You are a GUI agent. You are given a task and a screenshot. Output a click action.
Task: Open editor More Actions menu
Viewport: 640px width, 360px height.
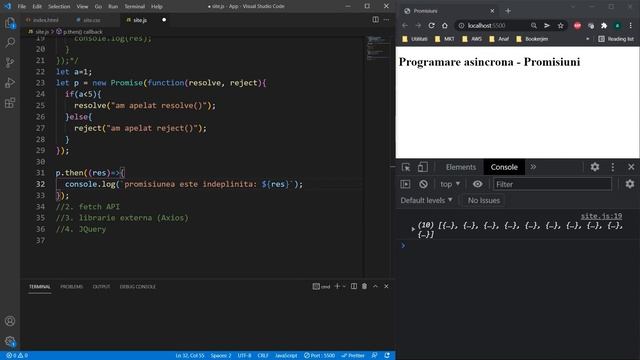point(386,20)
